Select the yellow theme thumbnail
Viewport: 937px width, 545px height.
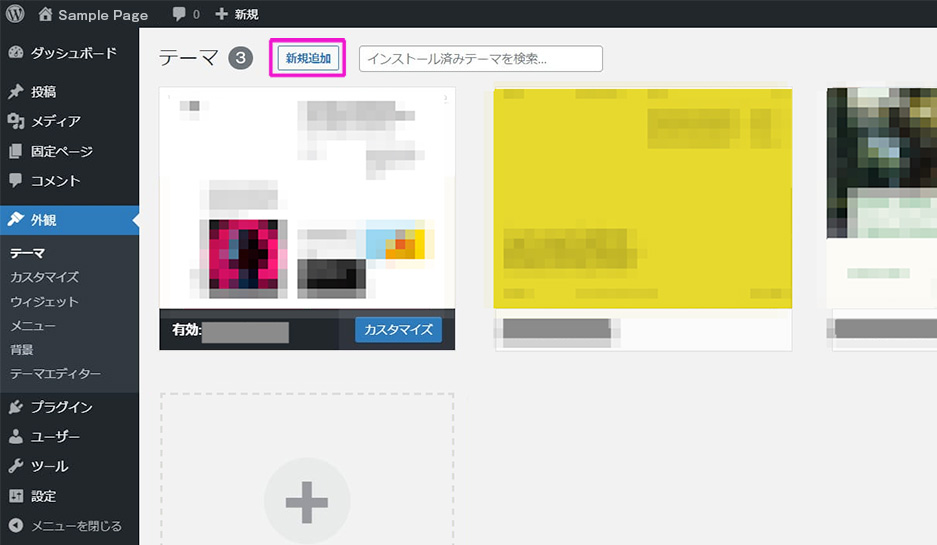643,198
